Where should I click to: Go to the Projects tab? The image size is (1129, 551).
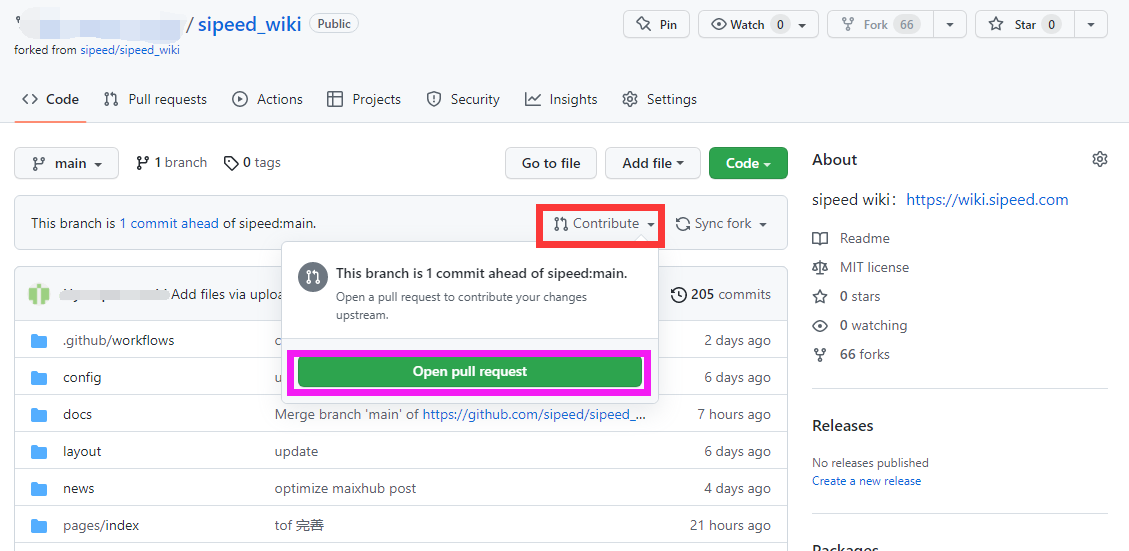pyautogui.click(x=364, y=99)
